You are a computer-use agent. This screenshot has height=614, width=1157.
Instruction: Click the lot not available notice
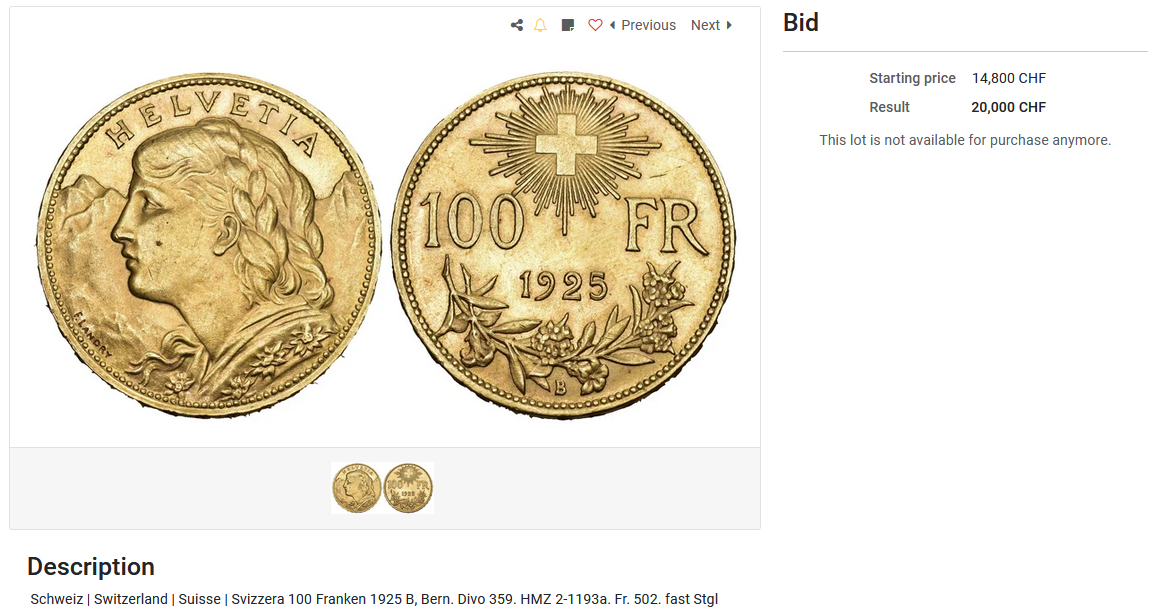964,140
